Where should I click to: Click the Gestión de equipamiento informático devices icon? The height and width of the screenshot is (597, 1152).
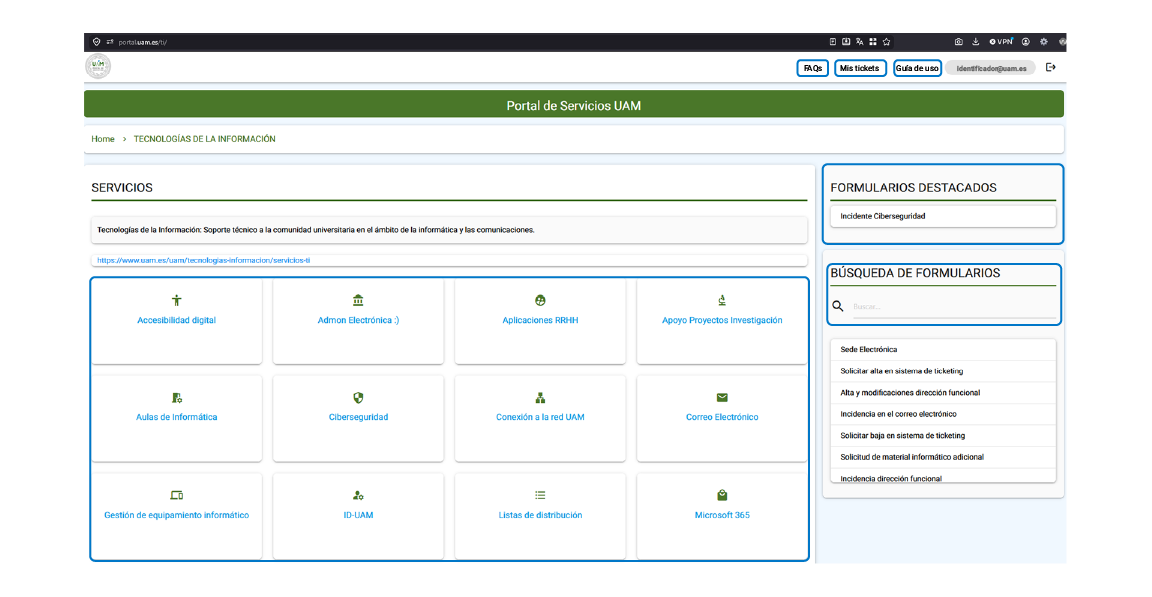[176, 496]
